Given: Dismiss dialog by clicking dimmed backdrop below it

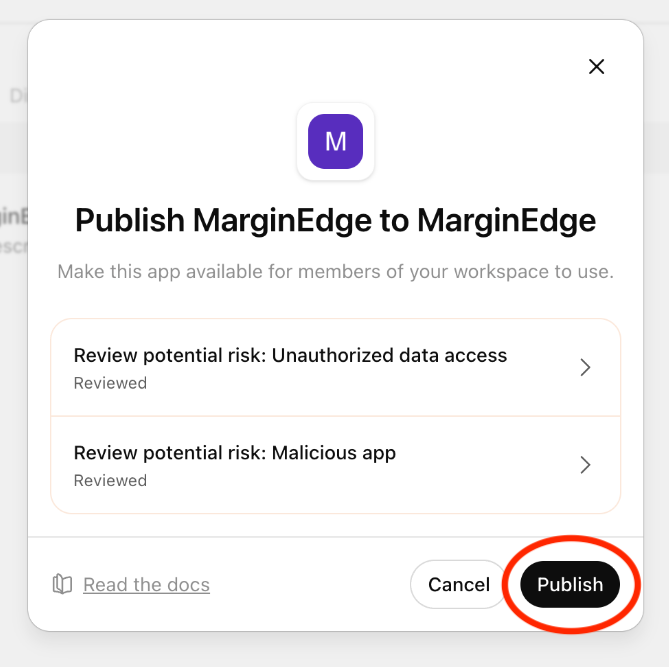Looking at the screenshot, I should pos(334,651).
